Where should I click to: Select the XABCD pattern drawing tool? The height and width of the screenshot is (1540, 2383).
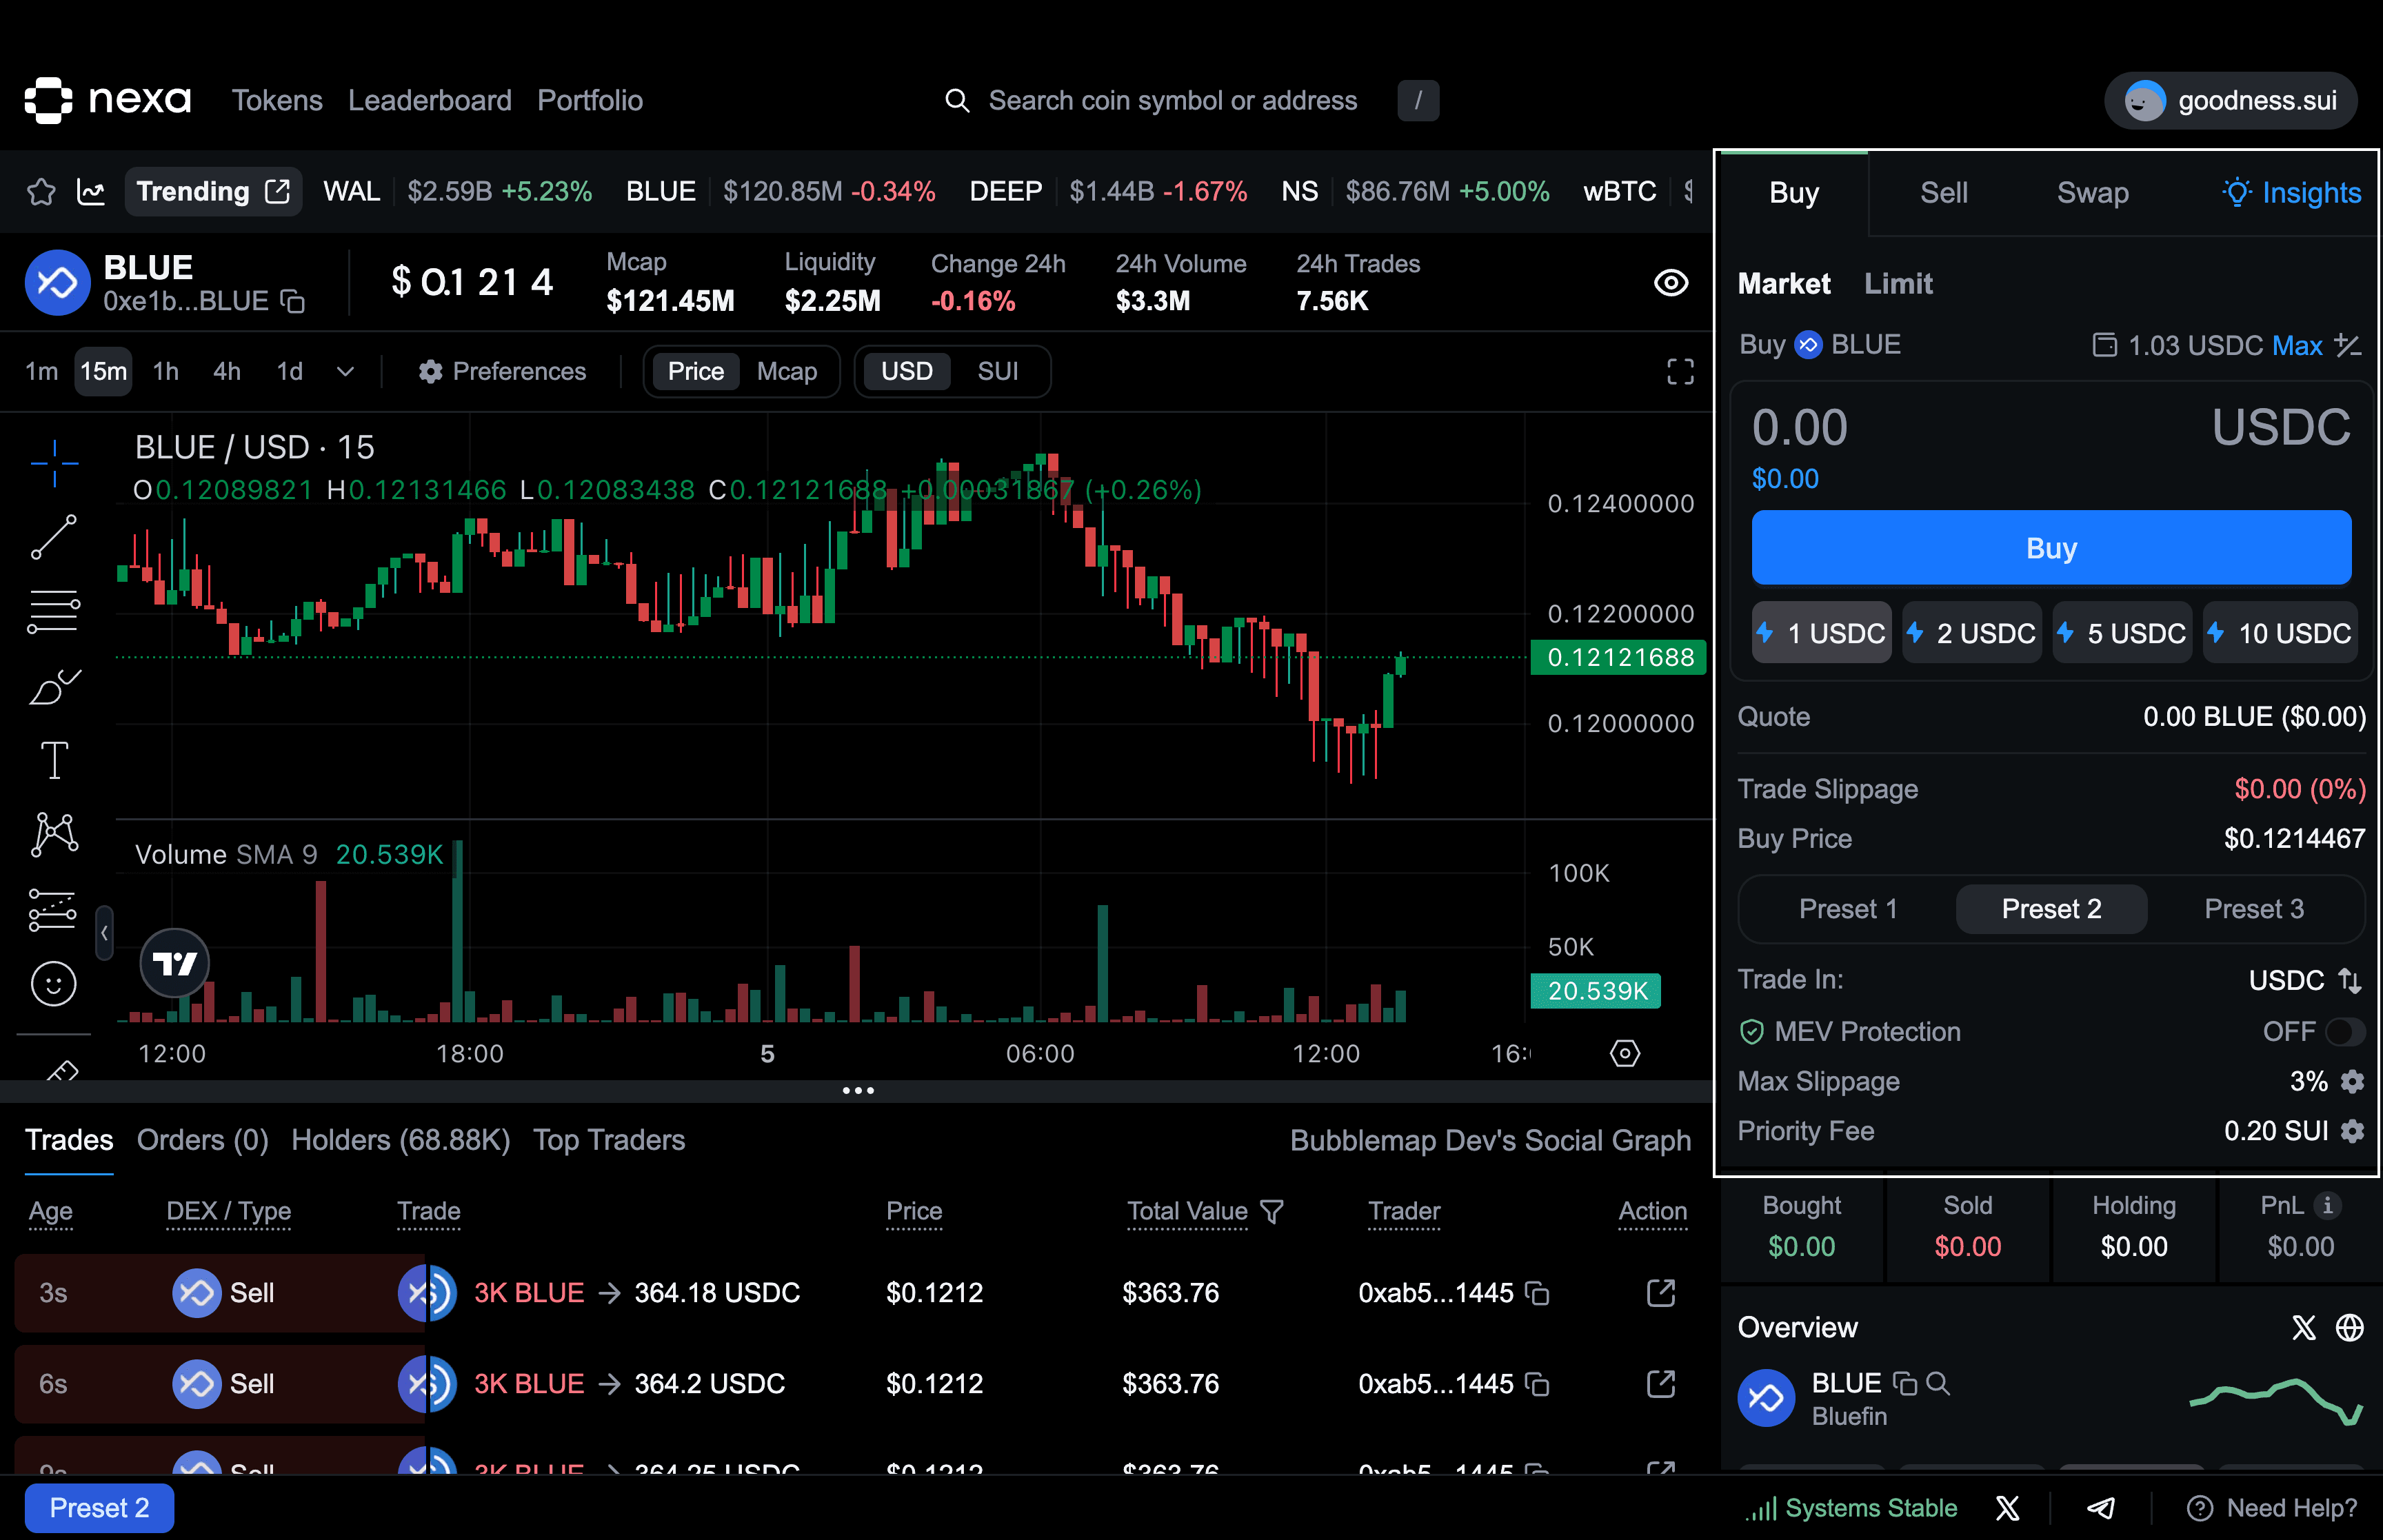click(55, 836)
